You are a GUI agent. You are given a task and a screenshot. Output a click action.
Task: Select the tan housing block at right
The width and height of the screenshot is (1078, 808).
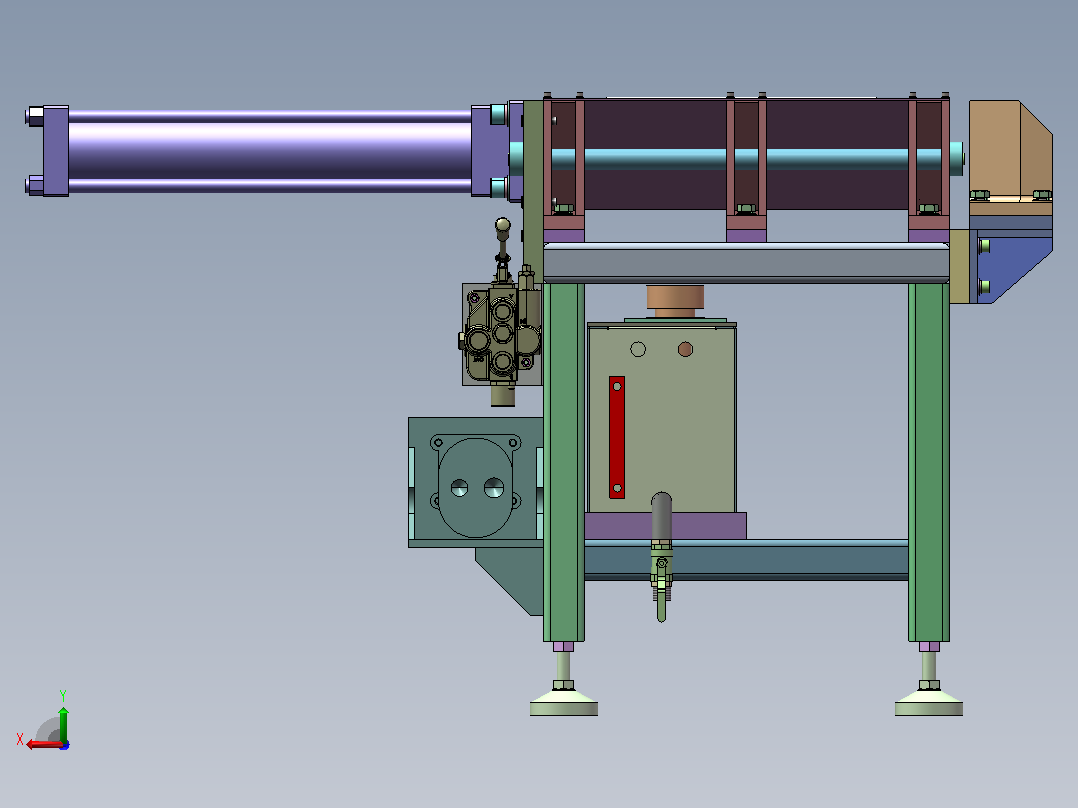pyautogui.click(x=1011, y=151)
